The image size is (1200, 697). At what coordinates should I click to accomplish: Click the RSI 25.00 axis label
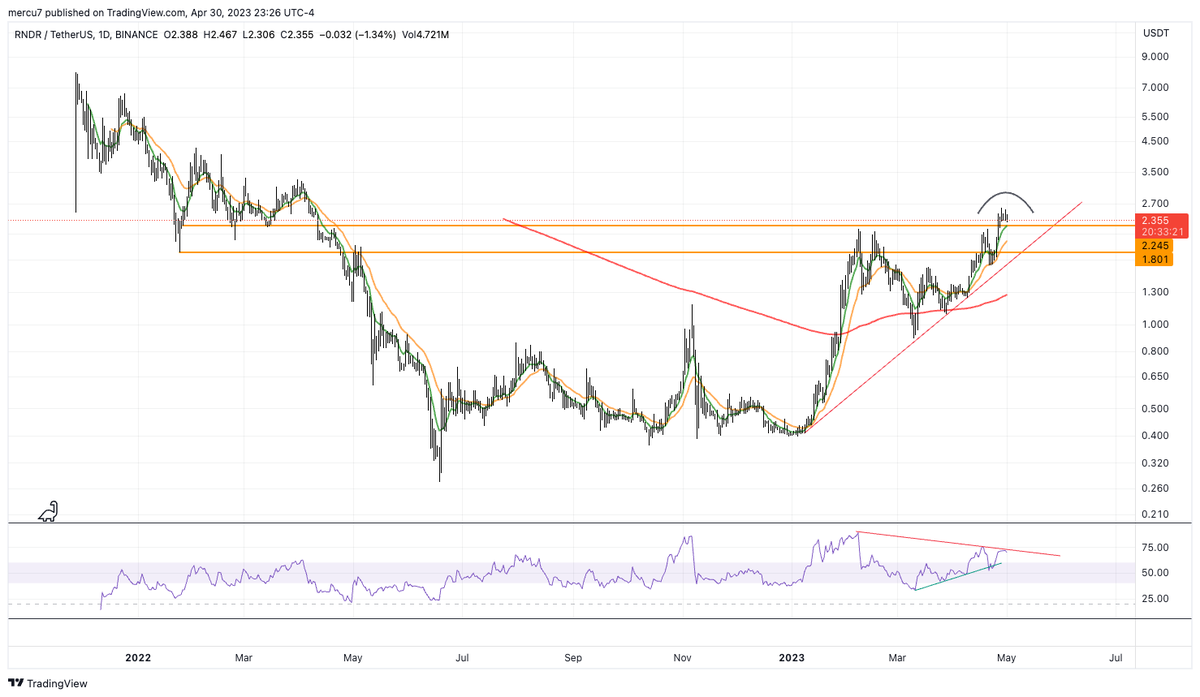[1156, 598]
